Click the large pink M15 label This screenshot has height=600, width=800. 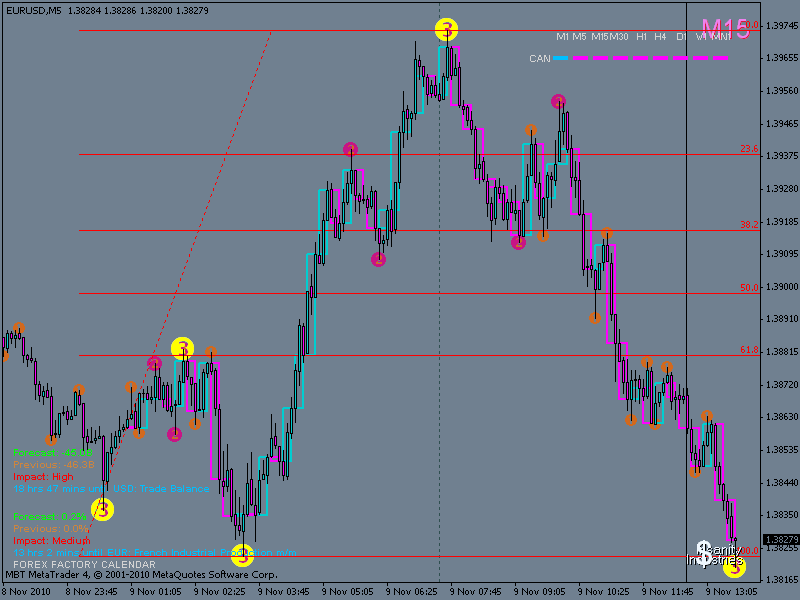click(x=726, y=29)
